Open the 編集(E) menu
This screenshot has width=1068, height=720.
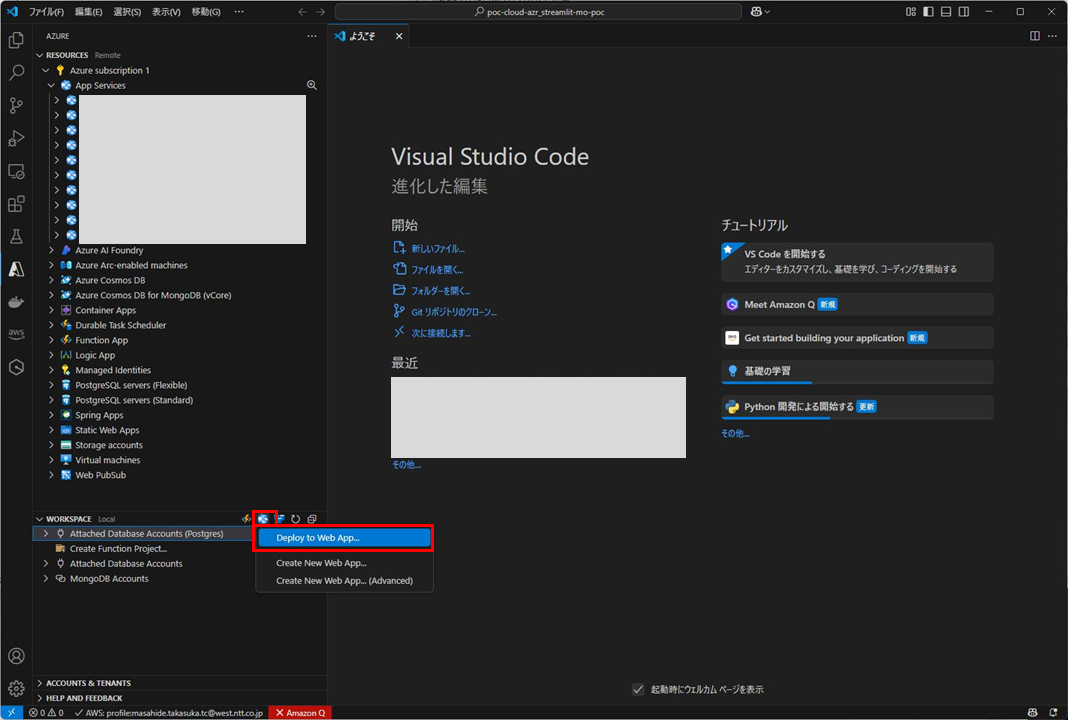point(88,12)
